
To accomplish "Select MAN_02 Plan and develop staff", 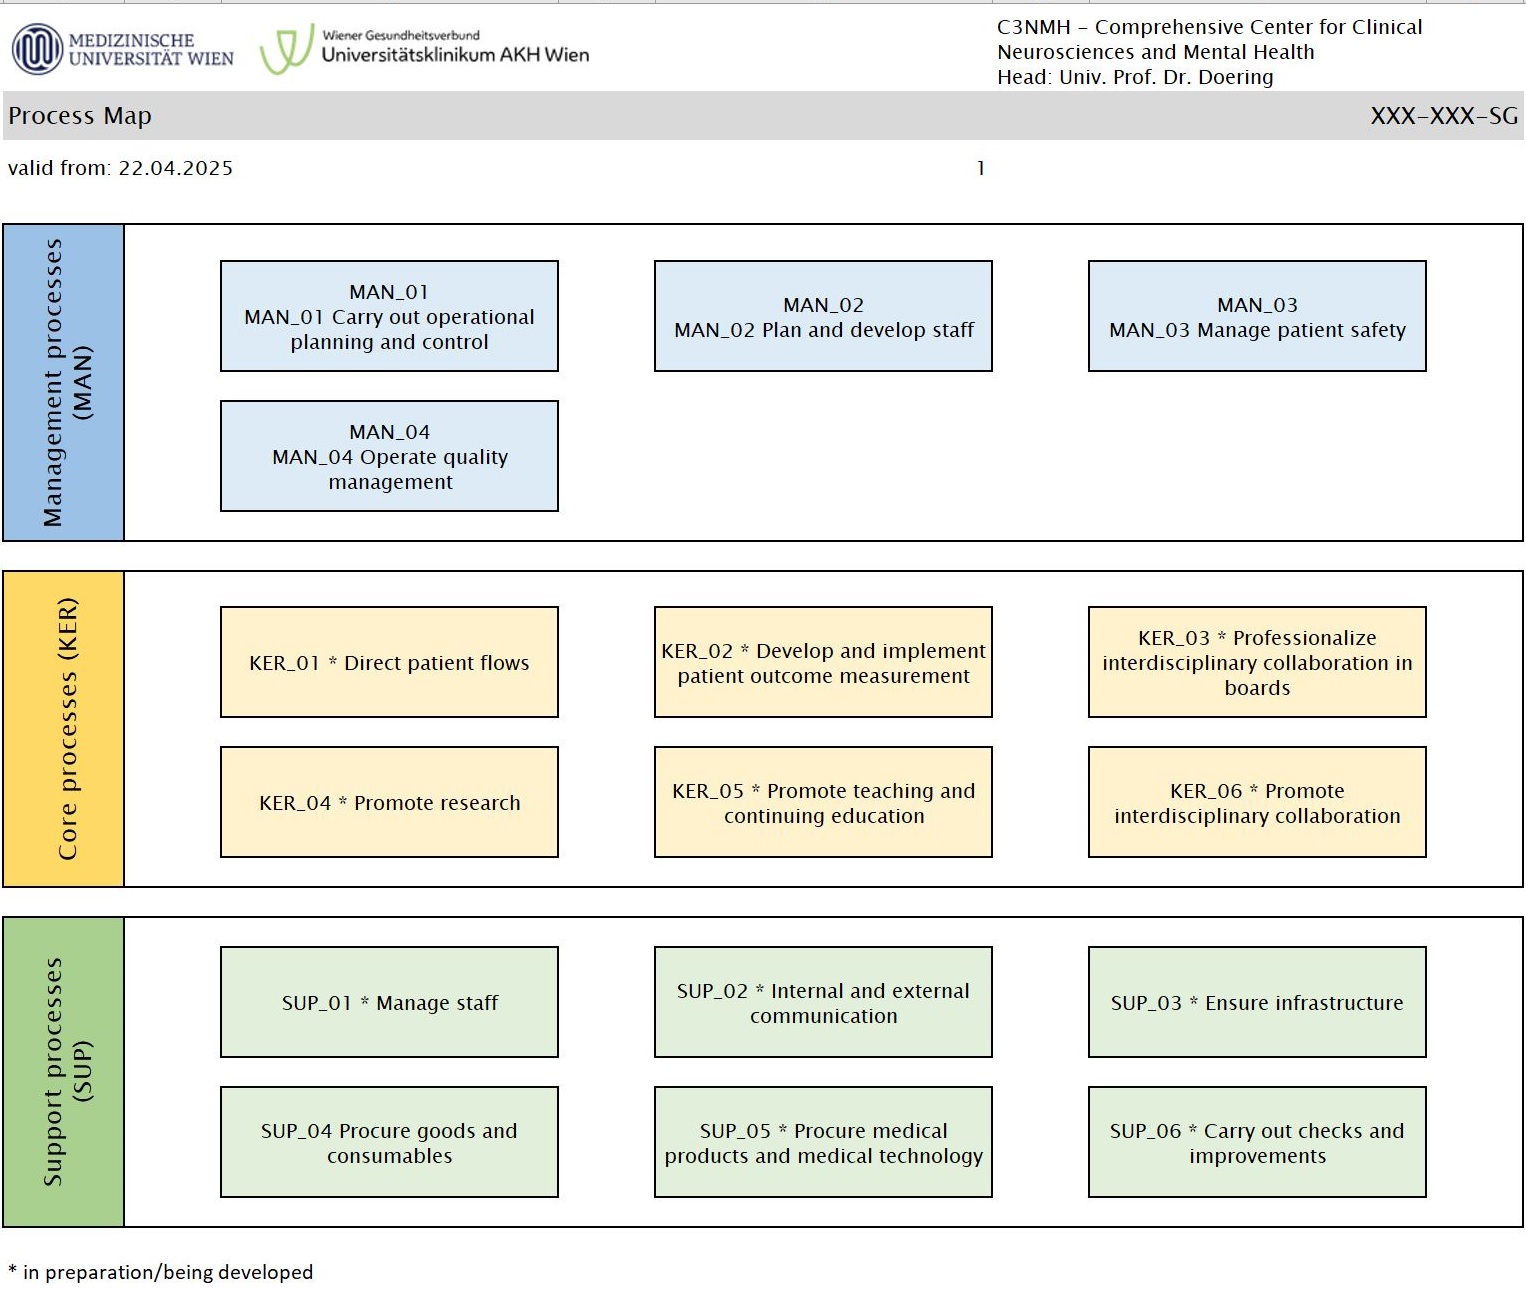I will tap(823, 316).
